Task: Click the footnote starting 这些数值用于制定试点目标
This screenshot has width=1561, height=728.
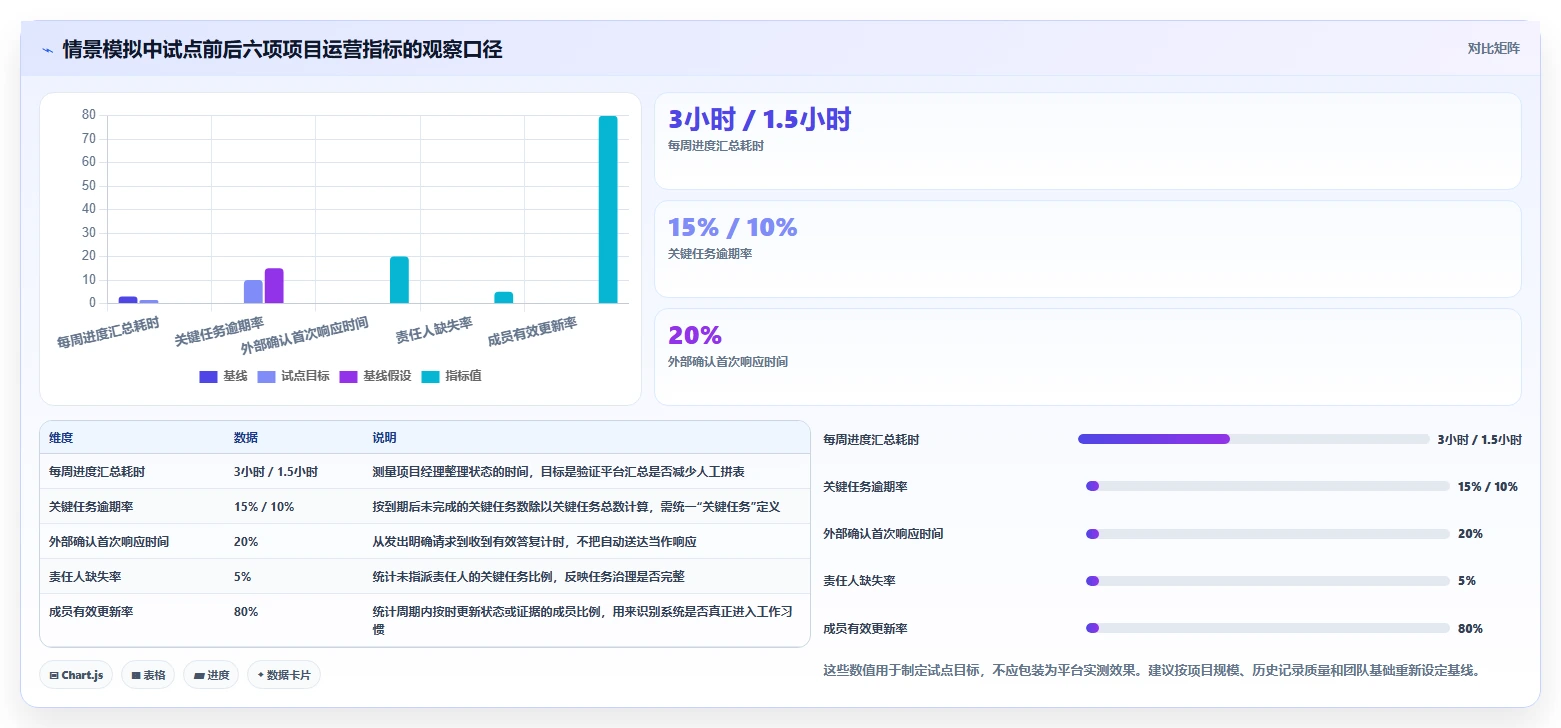Action: coord(1151,670)
